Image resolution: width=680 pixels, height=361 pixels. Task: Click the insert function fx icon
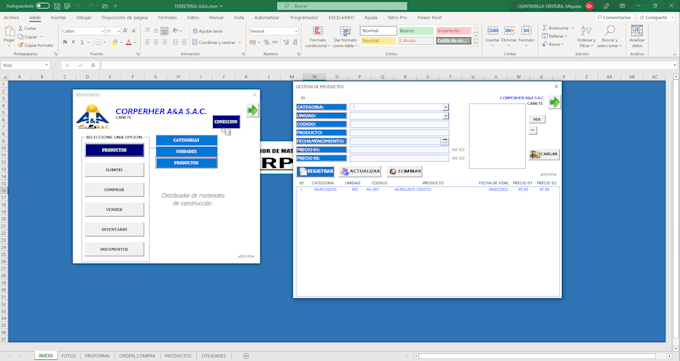93,65
